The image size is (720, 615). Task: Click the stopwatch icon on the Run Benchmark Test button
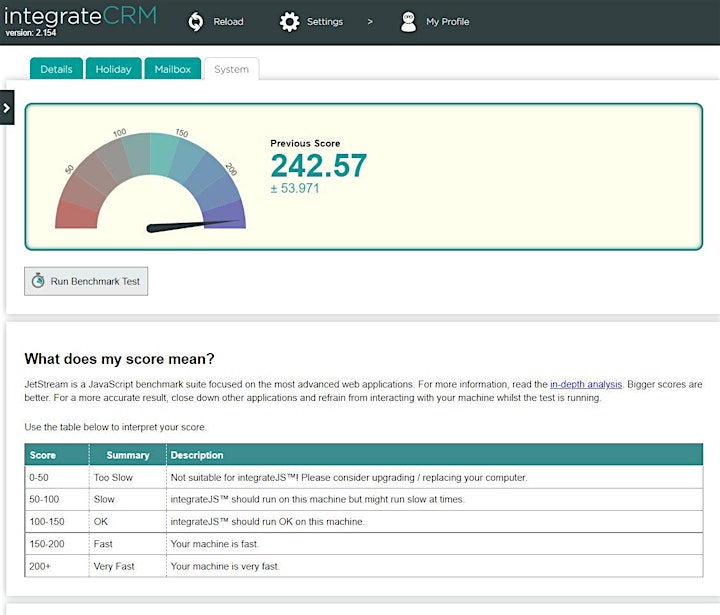pos(38,281)
